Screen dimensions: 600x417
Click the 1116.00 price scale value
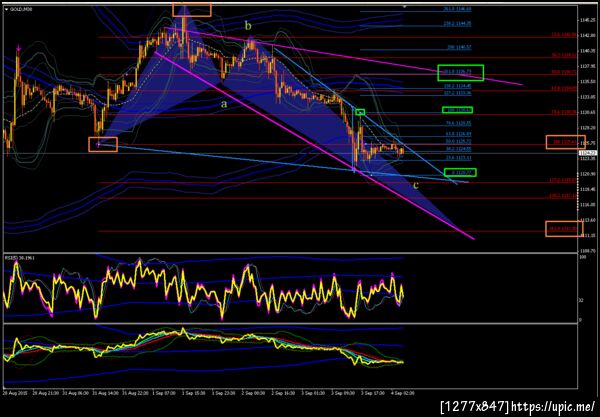tap(587, 205)
